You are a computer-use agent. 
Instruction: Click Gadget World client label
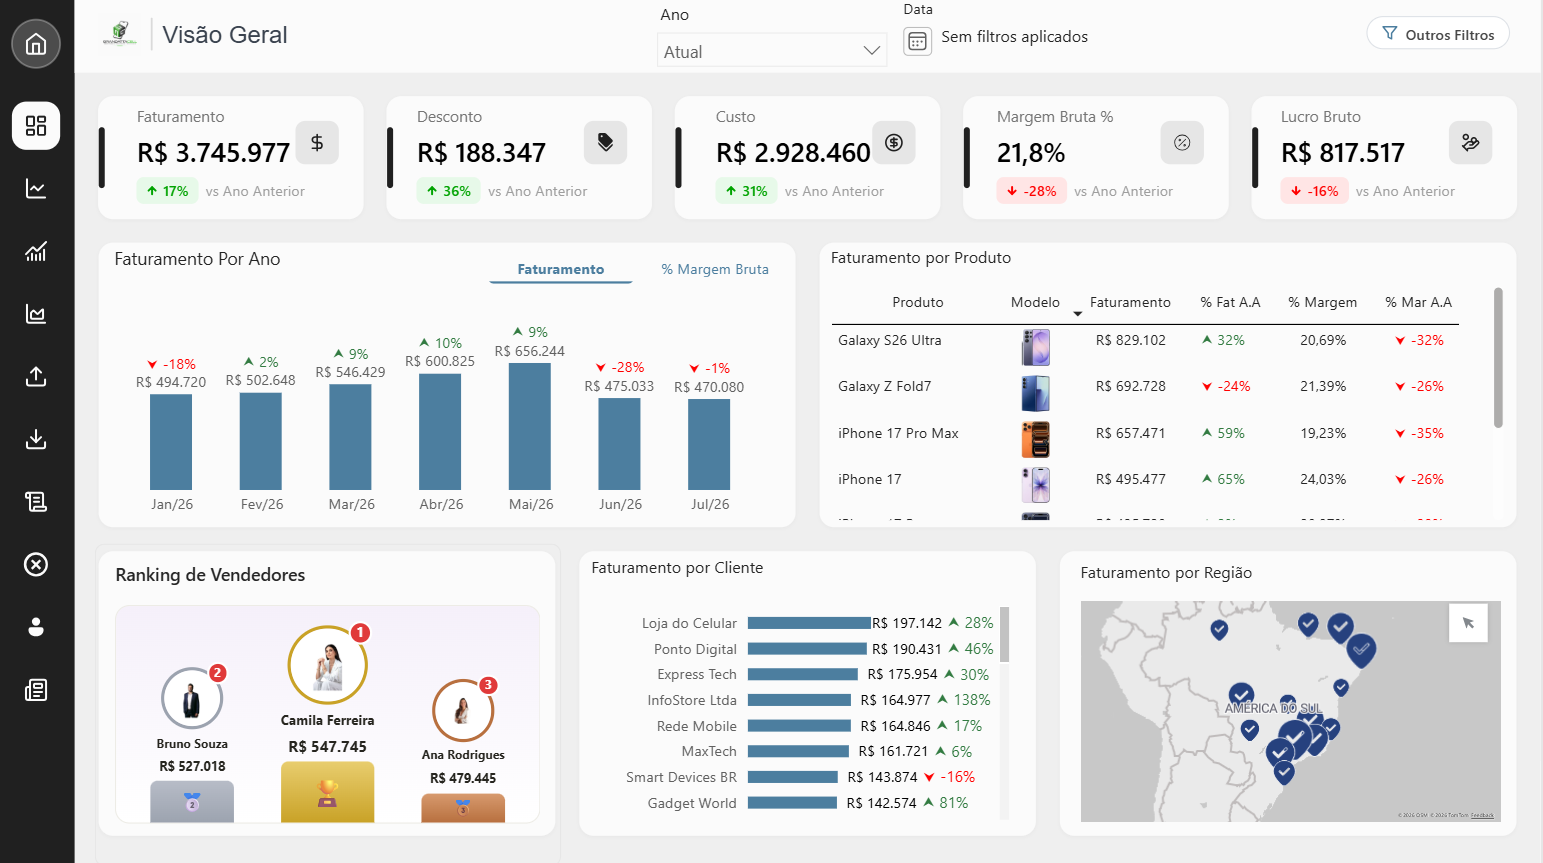click(x=692, y=803)
